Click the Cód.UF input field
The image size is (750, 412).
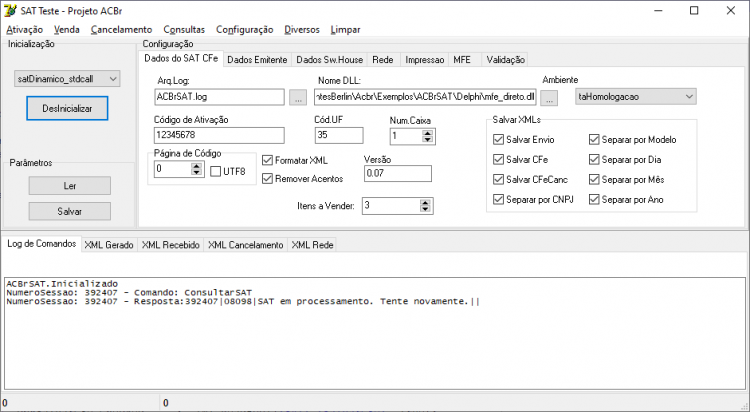click(339, 135)
